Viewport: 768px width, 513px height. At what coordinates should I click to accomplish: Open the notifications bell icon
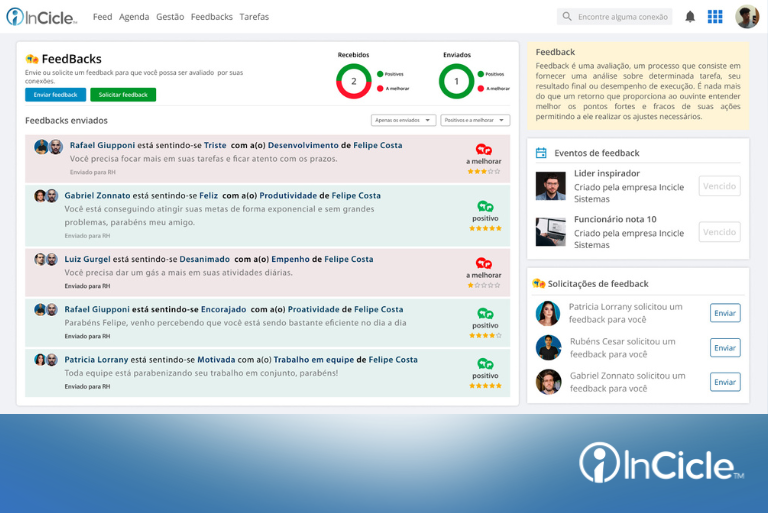coord(690,17)
